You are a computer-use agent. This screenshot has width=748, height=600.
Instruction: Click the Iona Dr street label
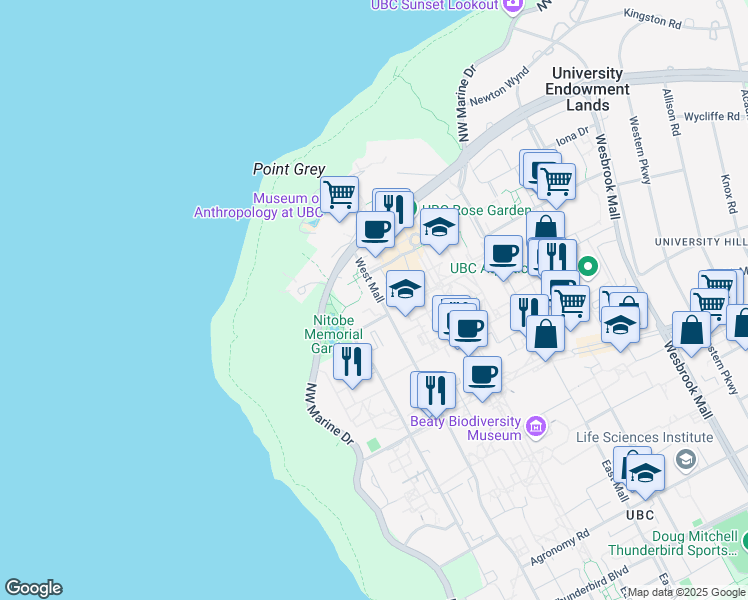(572, 136)
